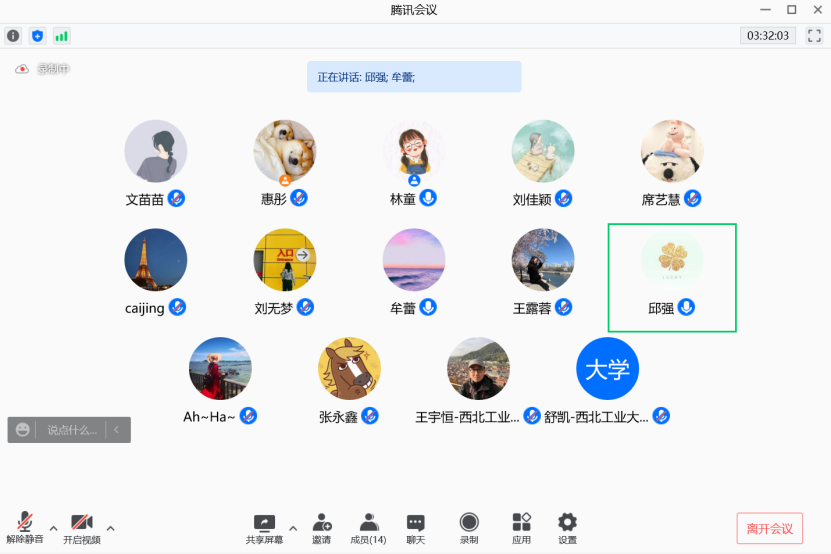
Task: Turn on camera via 开启视频
Action: [82, 527]
